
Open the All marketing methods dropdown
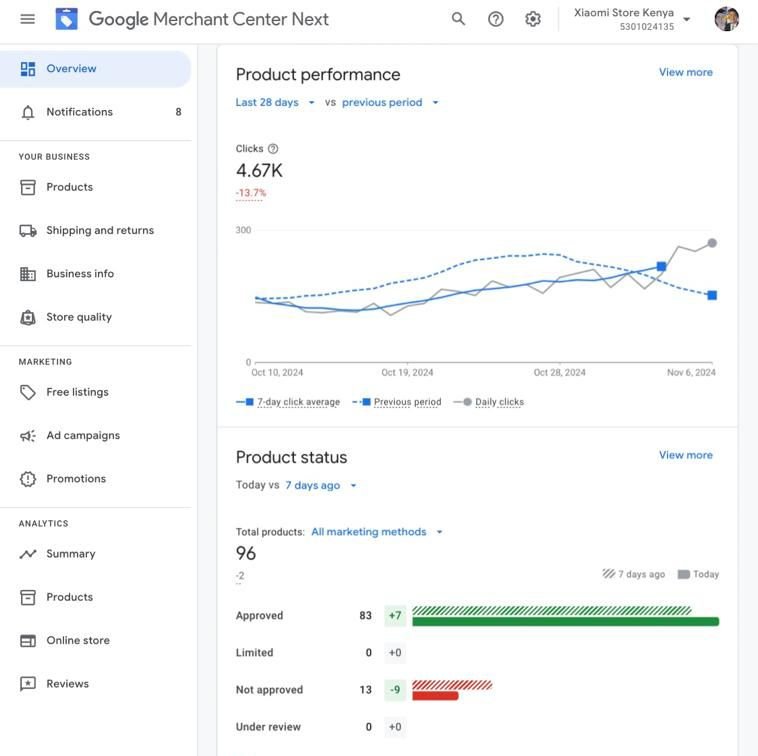click(x=377, y=532)
